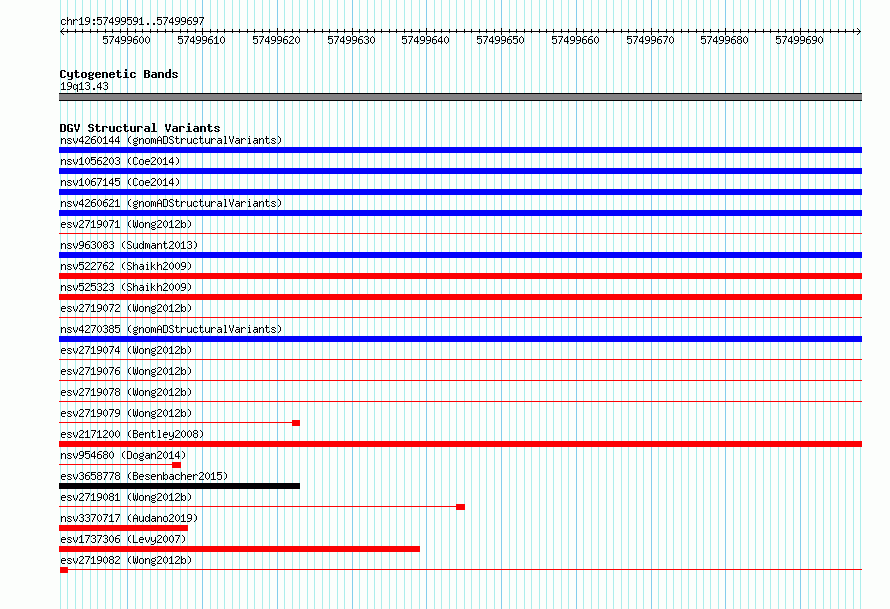The height and width of the screenshot is (609, 890).
Task: Click the esv2719072 (Wong2012b) label
Action: [x=126, y=308]
